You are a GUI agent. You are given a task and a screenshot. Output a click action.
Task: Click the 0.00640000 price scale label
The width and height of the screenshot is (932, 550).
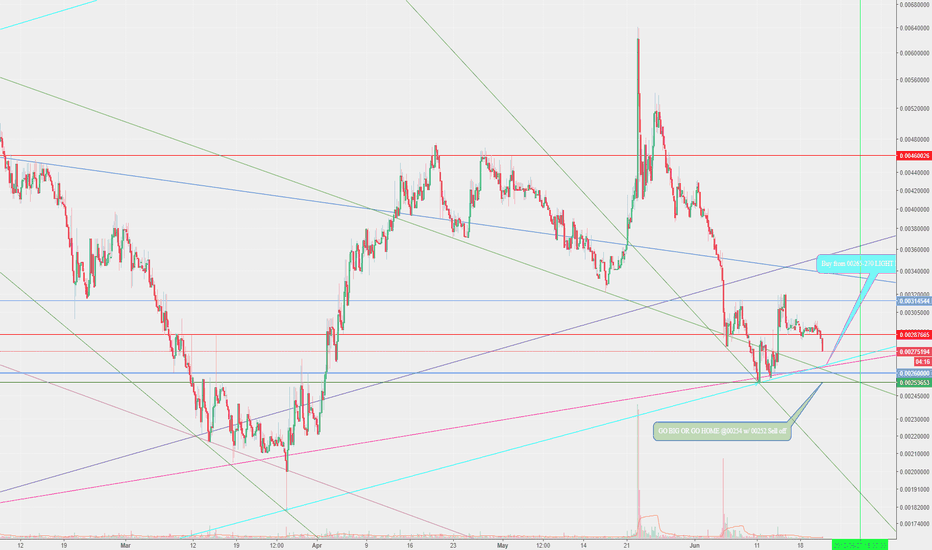click(915, 27)
